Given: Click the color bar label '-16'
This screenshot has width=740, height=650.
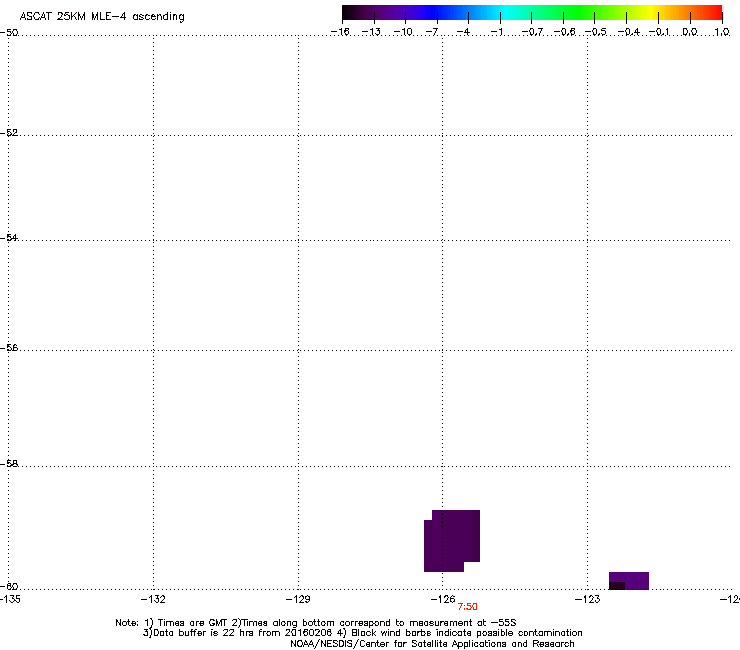Looking at the screenshot, I should point(340,32).
